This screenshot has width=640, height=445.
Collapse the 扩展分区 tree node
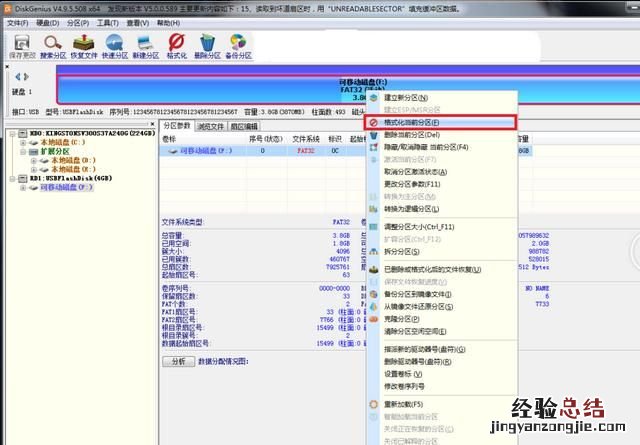coord(21,151)
